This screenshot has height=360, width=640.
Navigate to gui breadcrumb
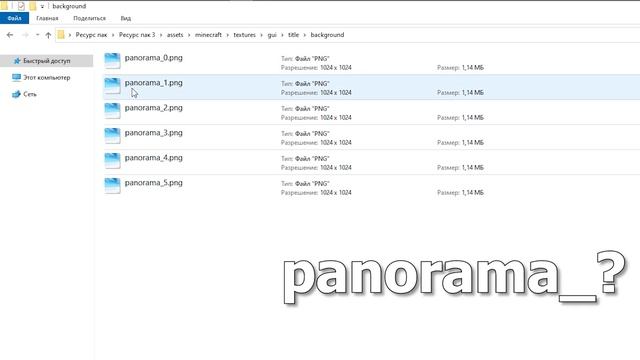pos(272,35)
